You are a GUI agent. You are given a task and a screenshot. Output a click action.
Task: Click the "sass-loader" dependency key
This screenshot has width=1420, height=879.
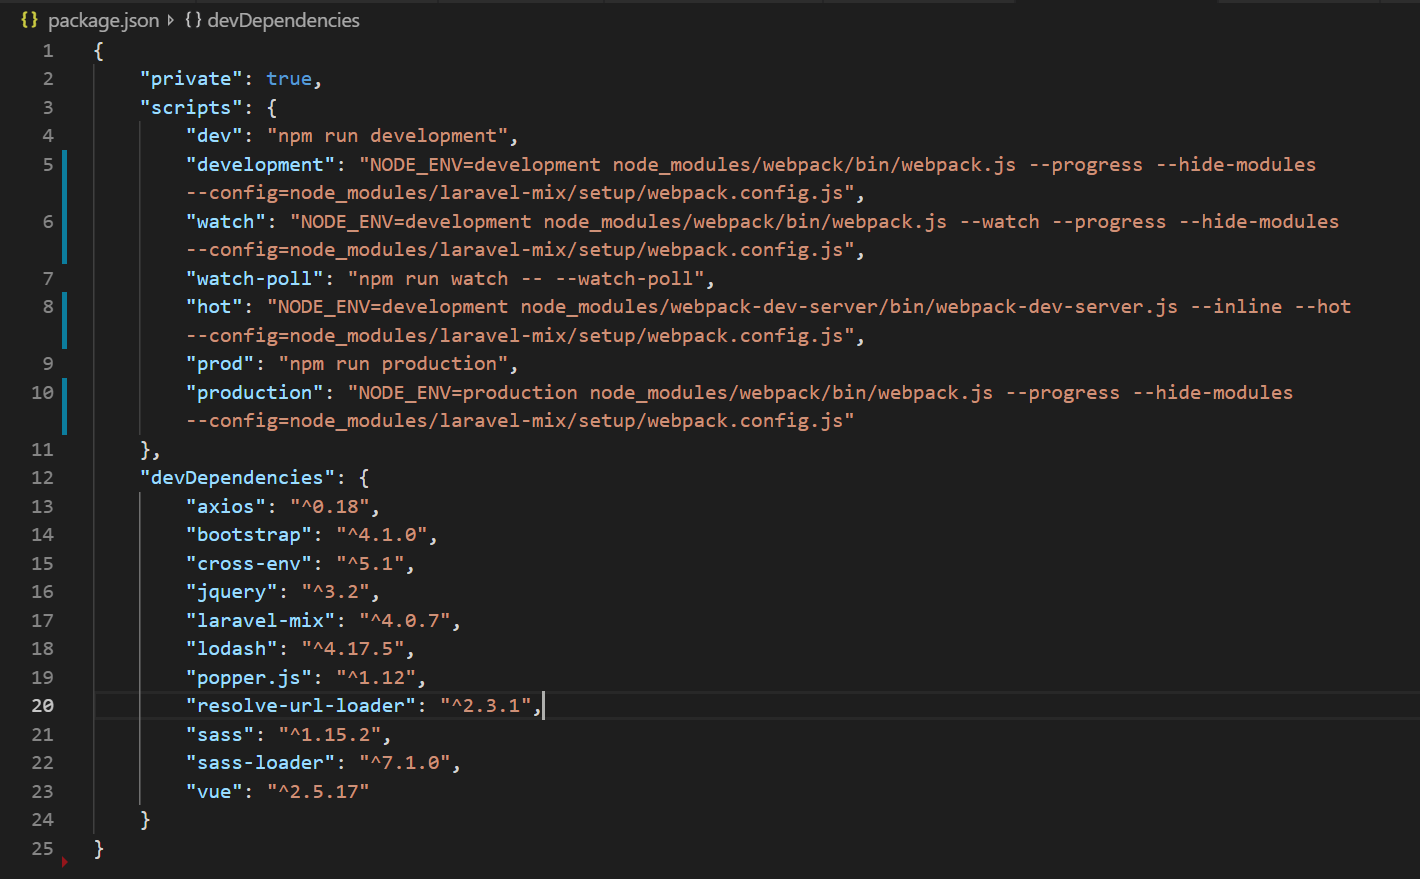[x=261, y=763]
